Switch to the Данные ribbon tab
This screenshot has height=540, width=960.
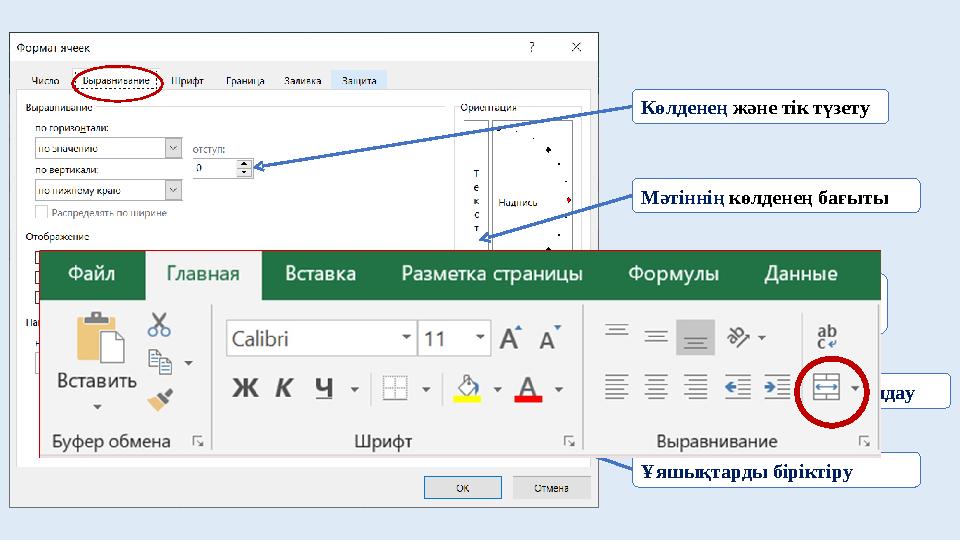(x=800, y=274)
